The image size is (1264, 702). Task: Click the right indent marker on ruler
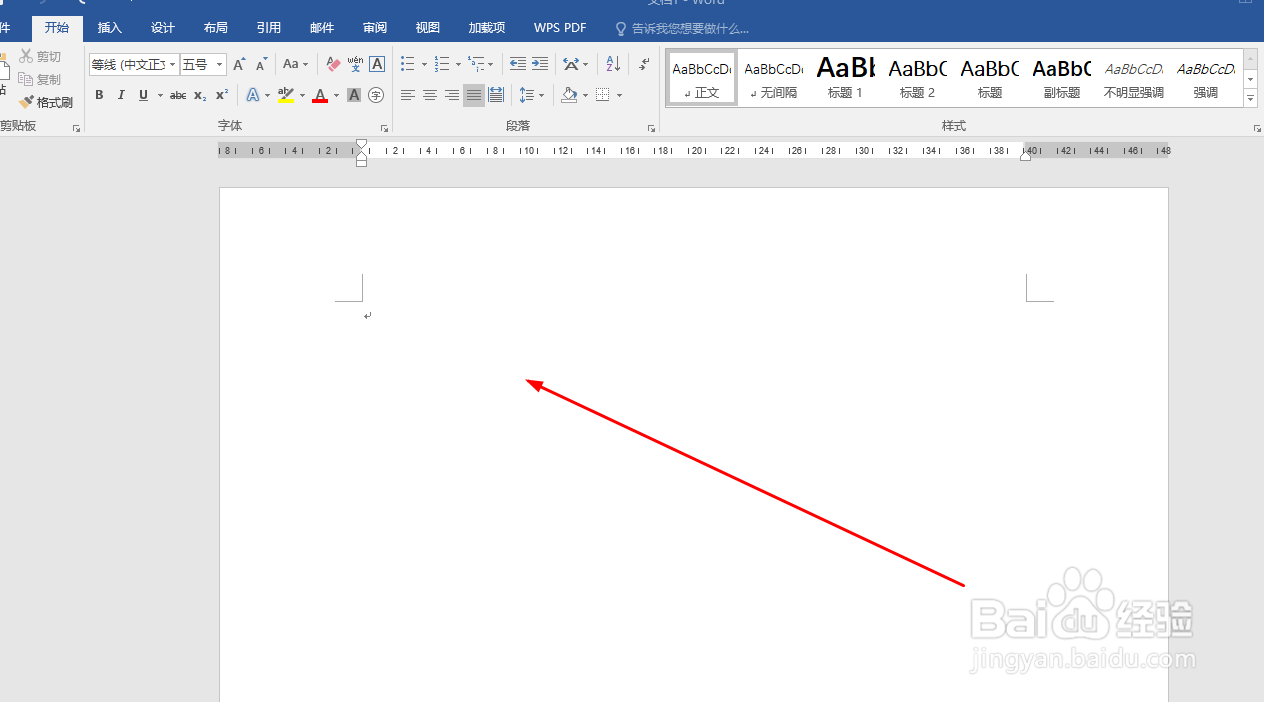click(x=1025, y=155)
